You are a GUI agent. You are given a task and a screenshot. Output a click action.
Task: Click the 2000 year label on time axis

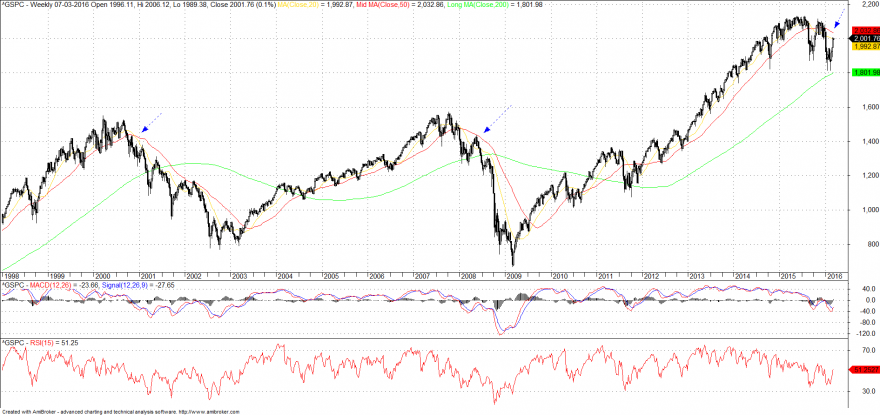102,277
